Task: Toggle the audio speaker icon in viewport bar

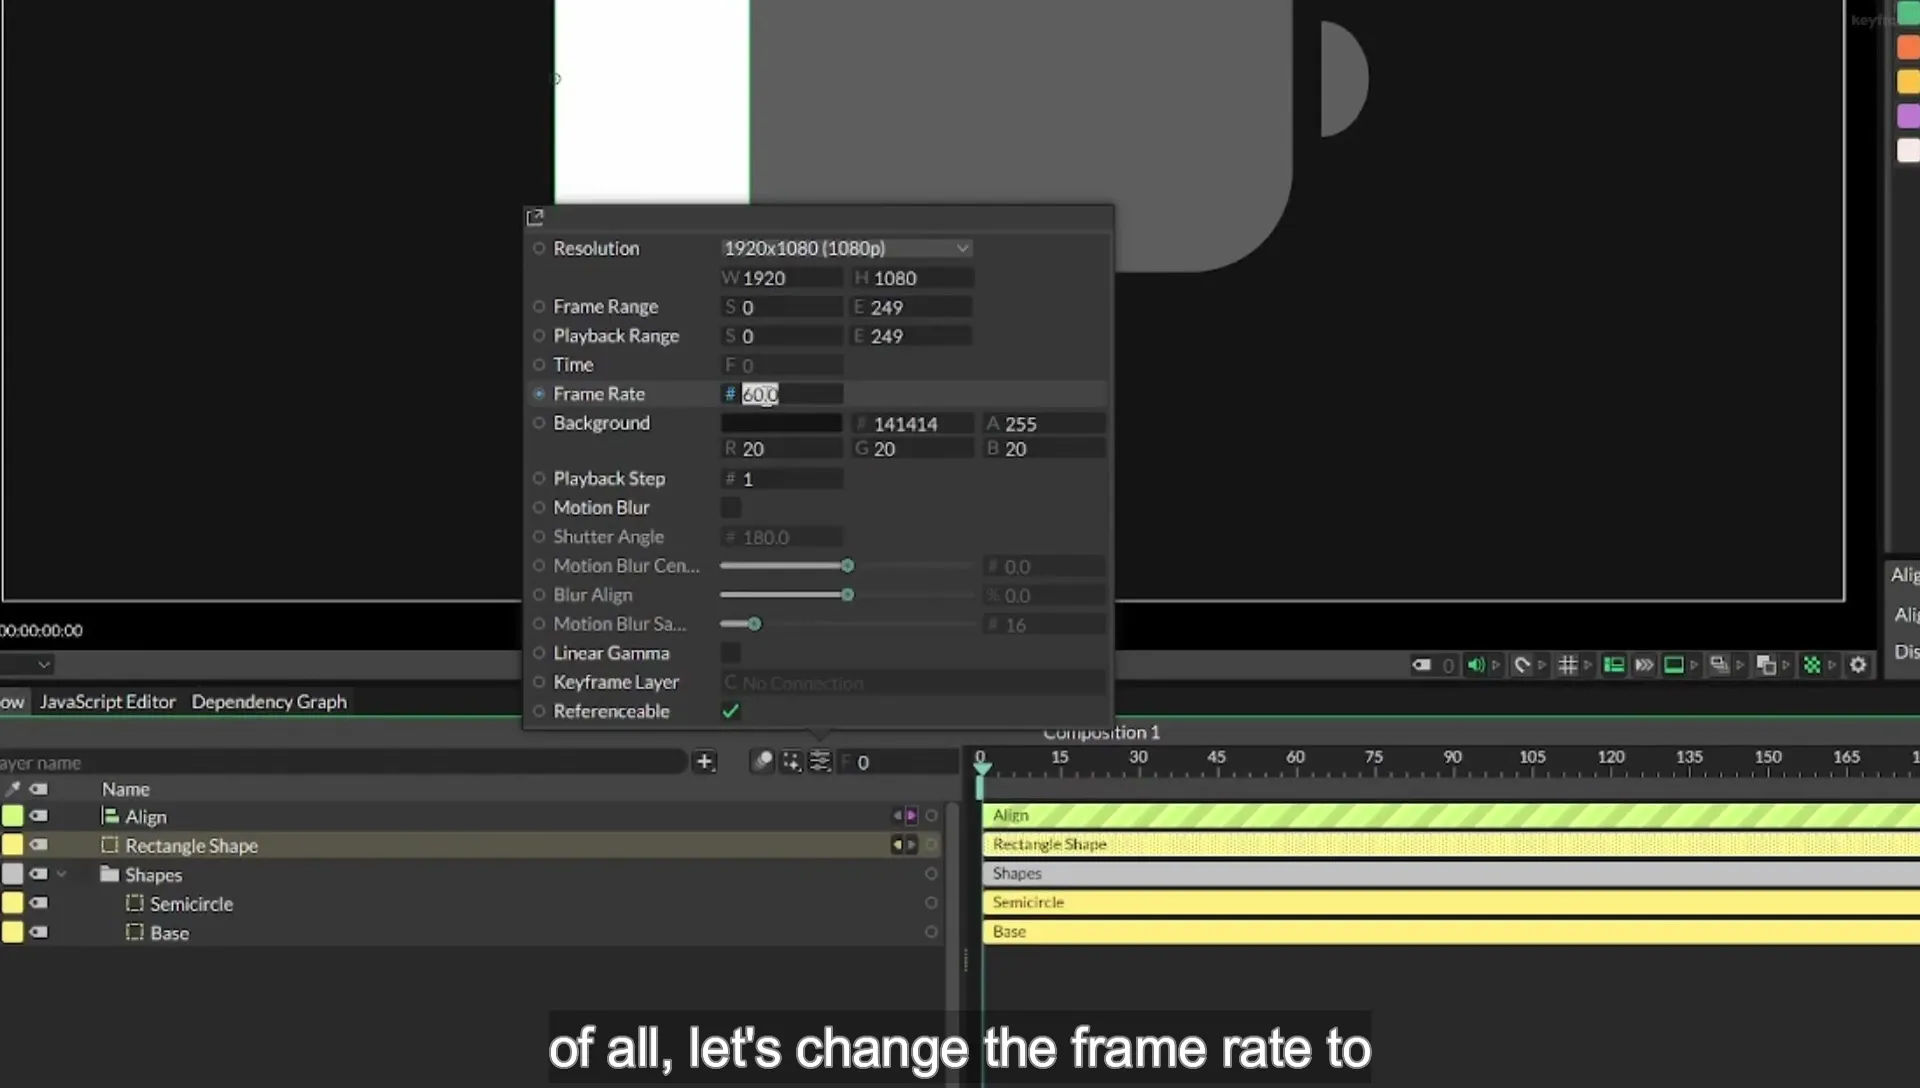Action: coord(1475,665)
